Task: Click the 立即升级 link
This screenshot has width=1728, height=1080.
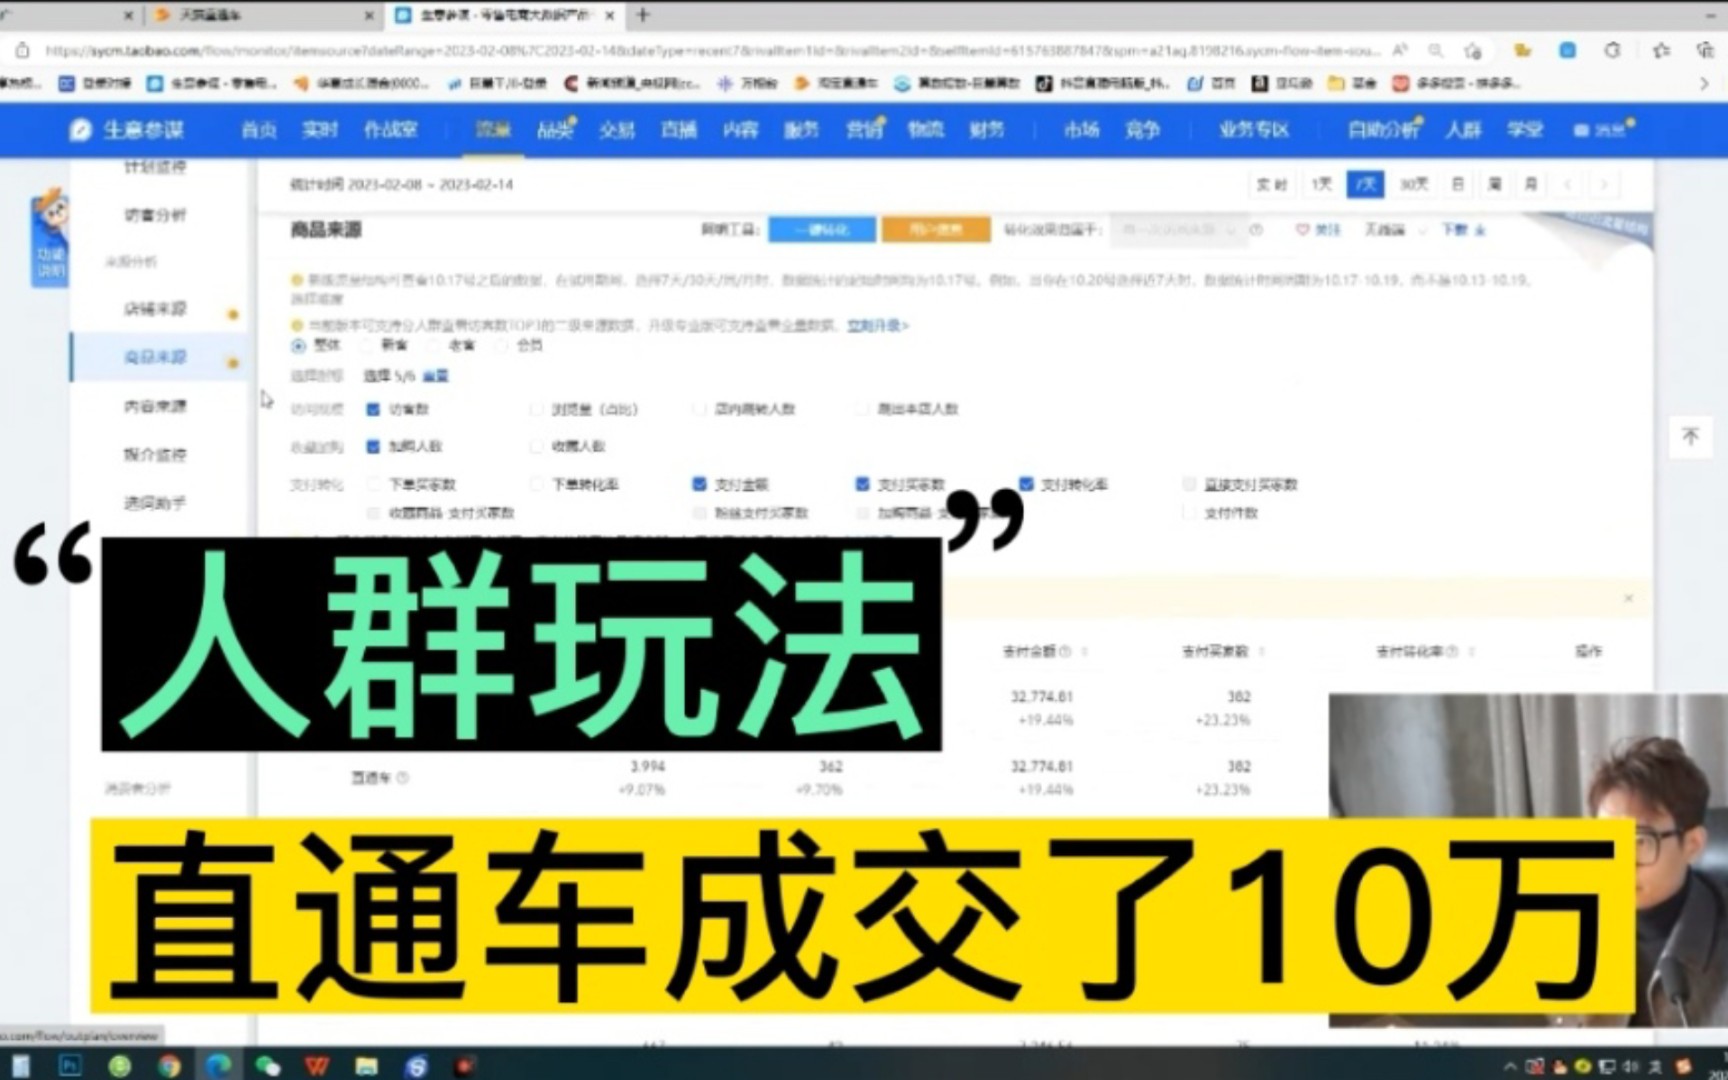Action: coord(877,326)
